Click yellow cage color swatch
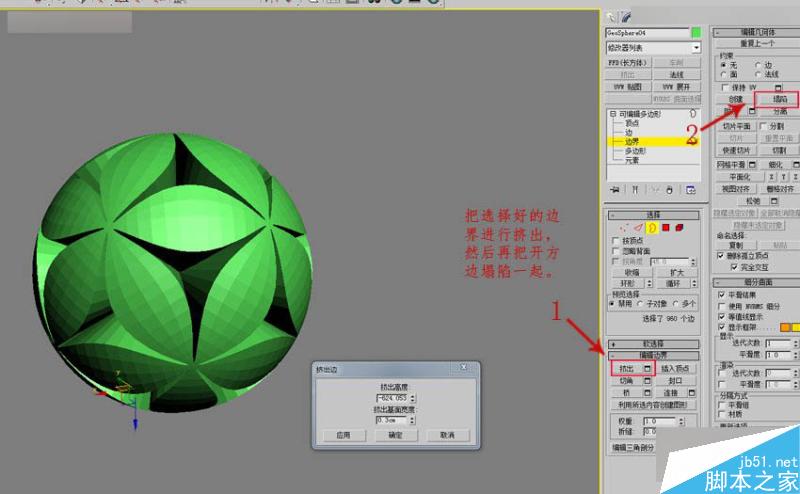Image resolution: width=800 pixels, height=494 pixels. [795, 327]
